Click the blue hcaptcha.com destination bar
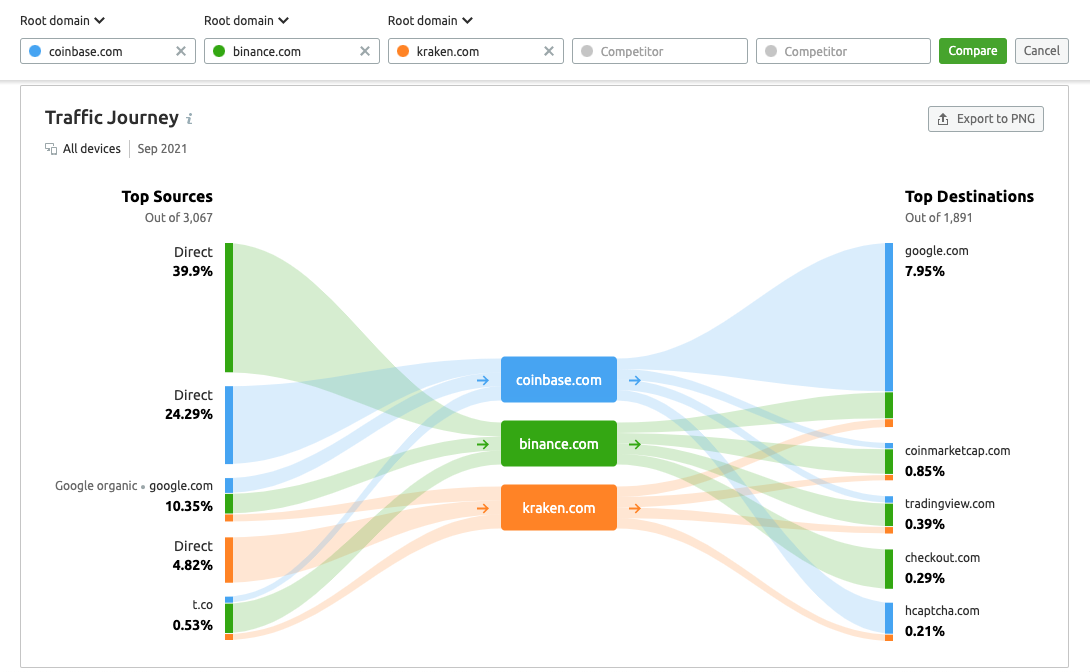1090x672 pixels. (889, 618)
